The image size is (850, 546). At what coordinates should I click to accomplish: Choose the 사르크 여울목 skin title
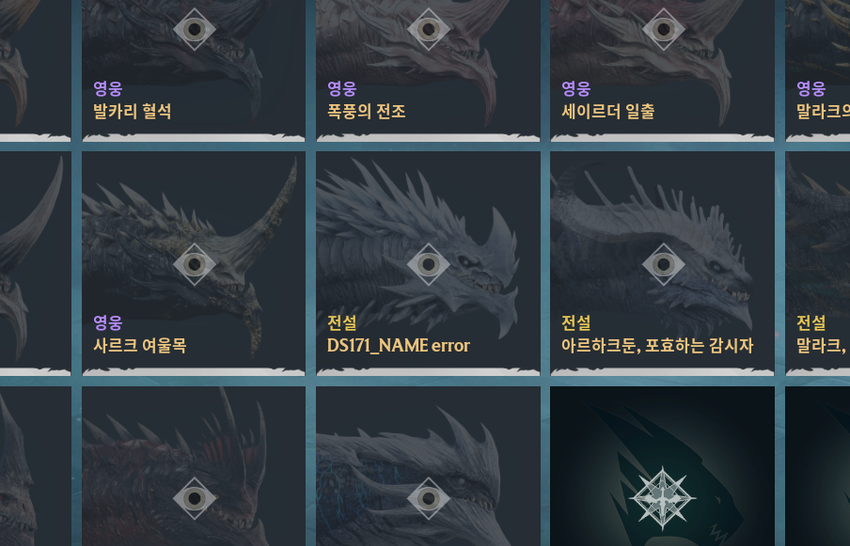pos(140,346)
